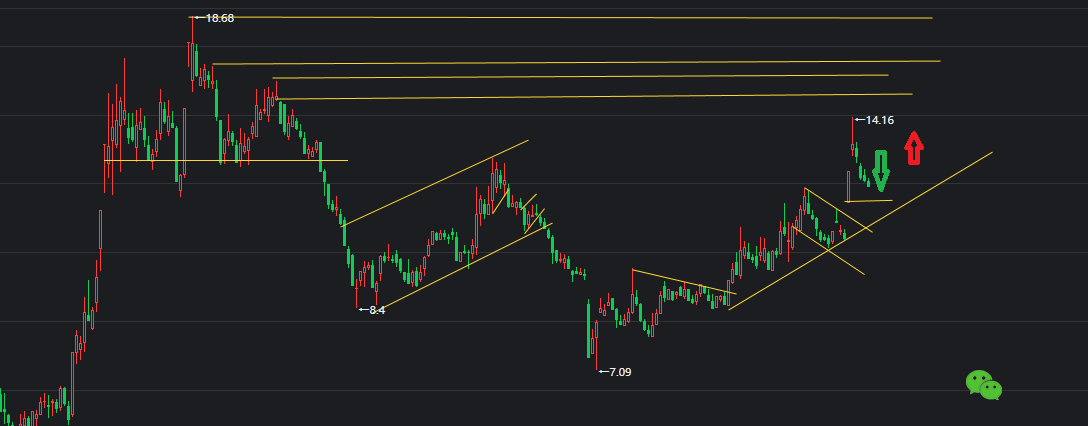
Task: Click the candlestick marking the 18.68 high
Action: click(x=192, y=54)
